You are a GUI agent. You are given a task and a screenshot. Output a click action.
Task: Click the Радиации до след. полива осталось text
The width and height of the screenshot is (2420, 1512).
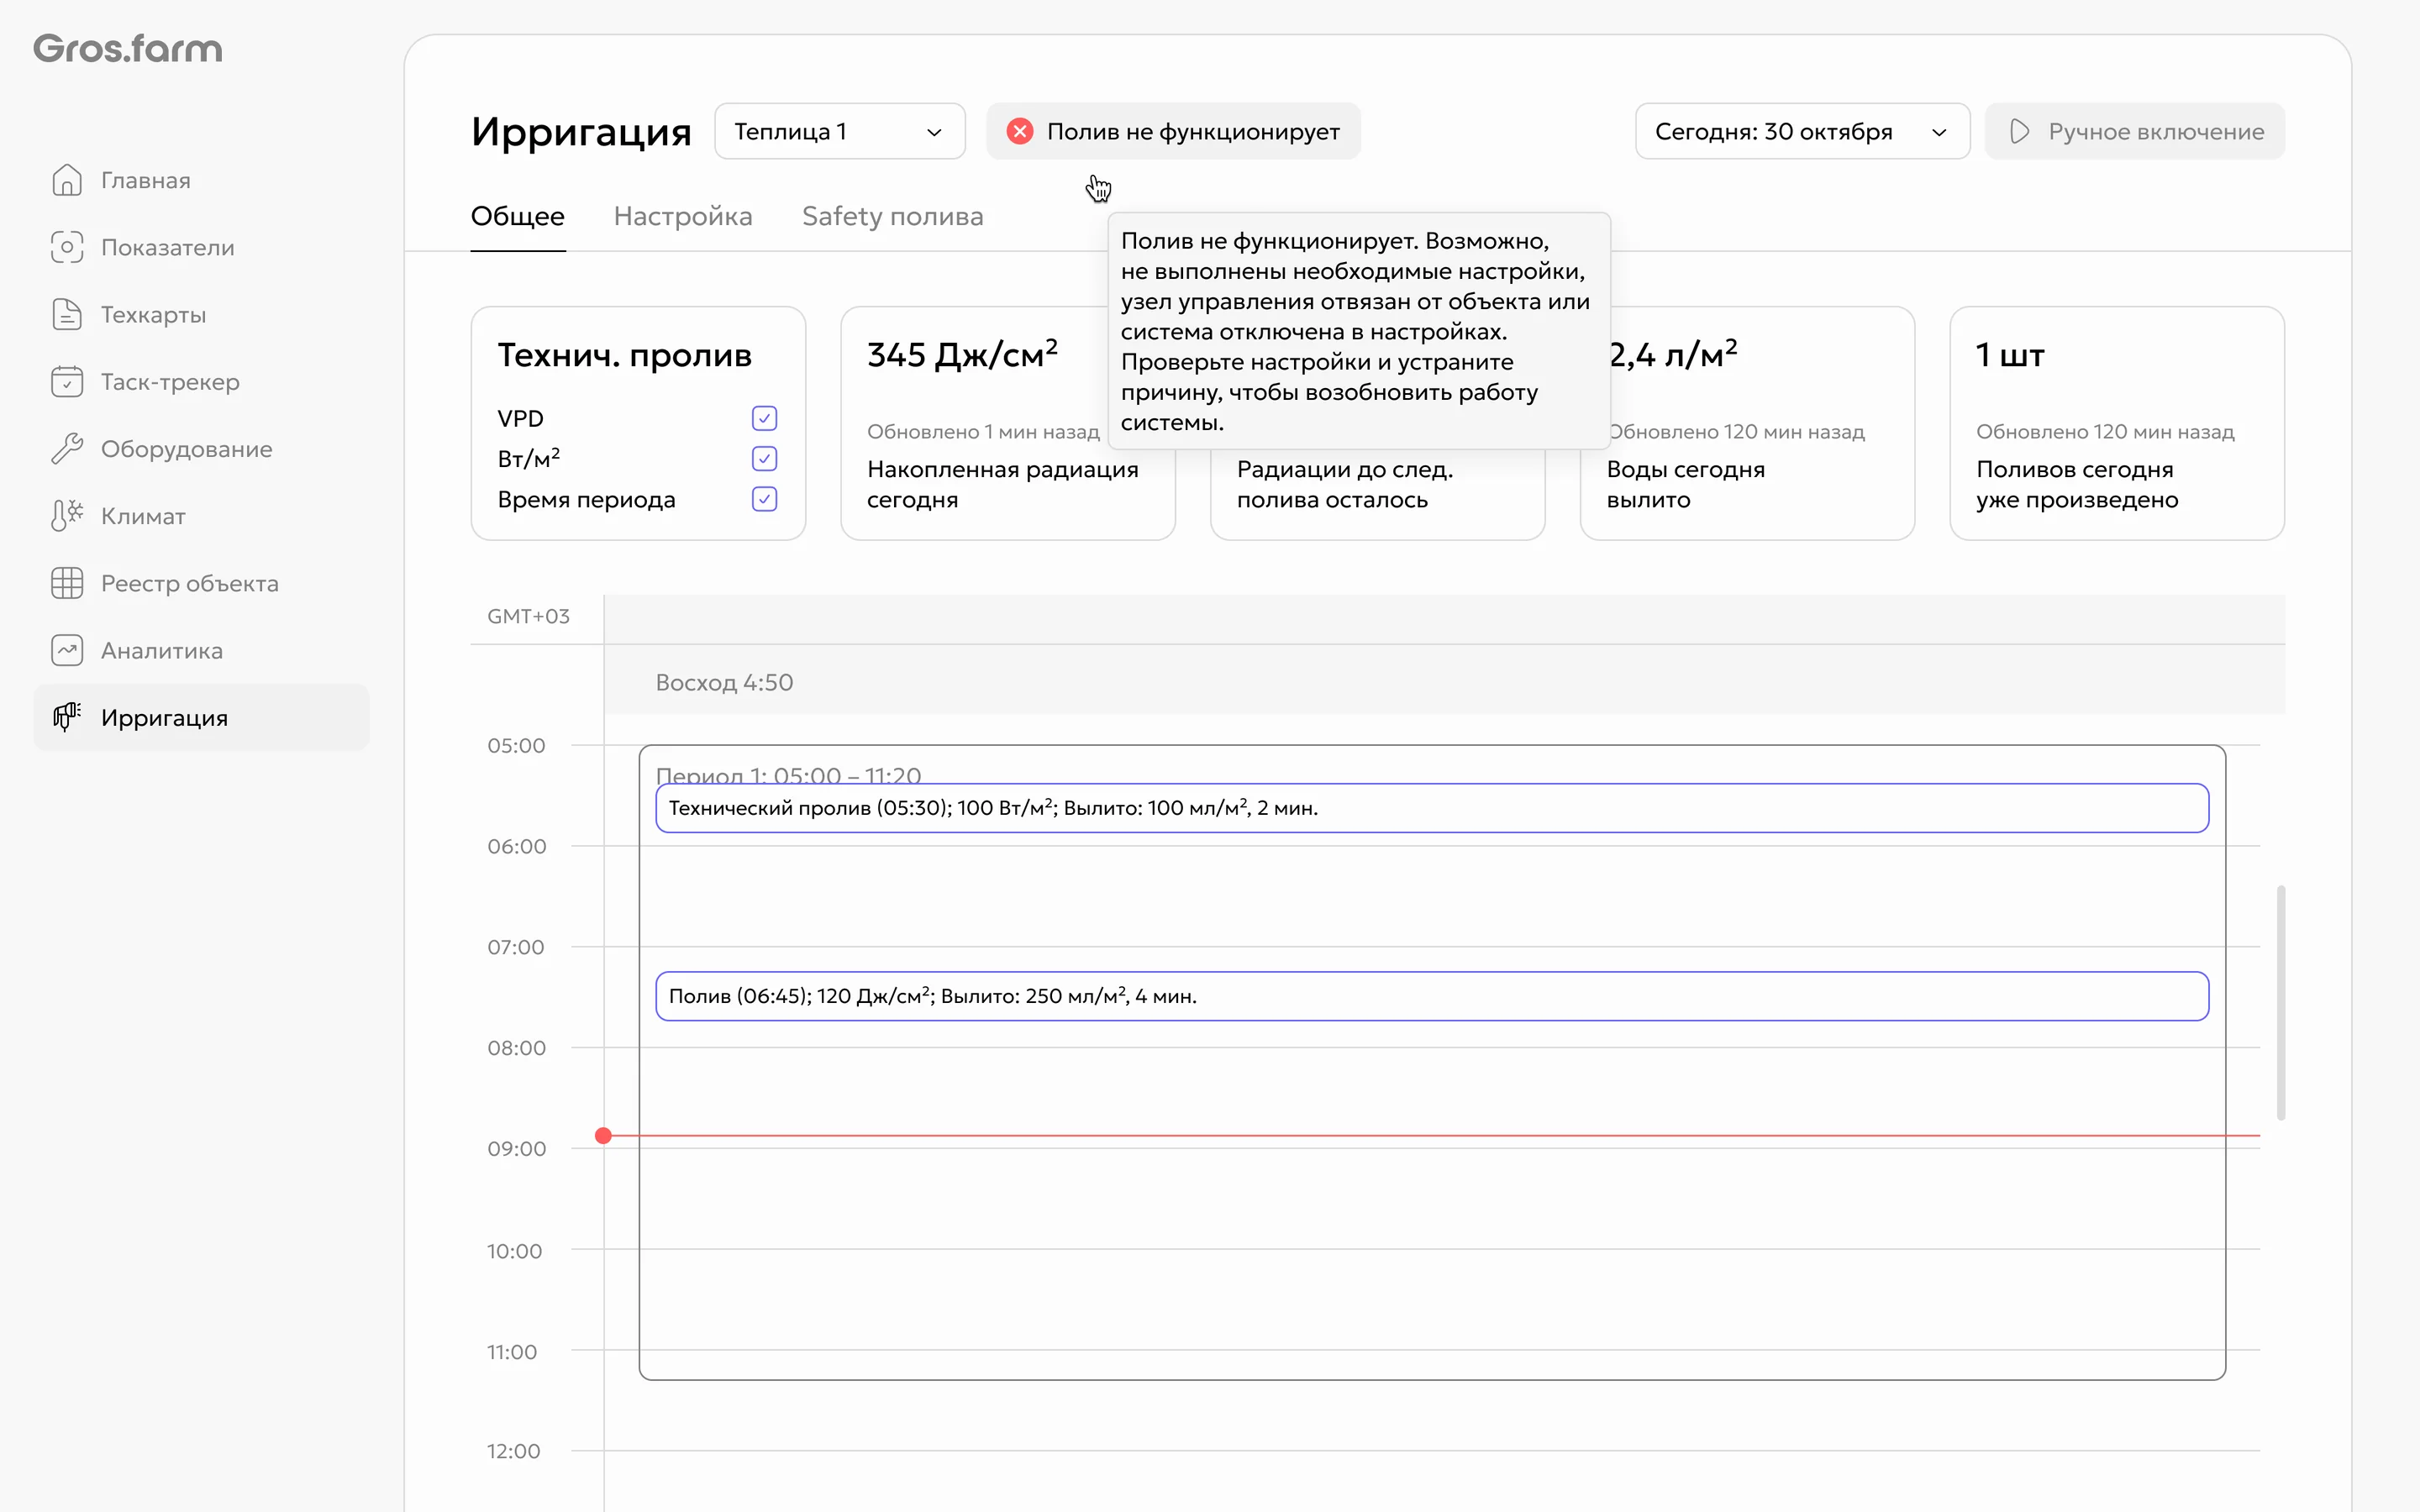point(1345,484)
